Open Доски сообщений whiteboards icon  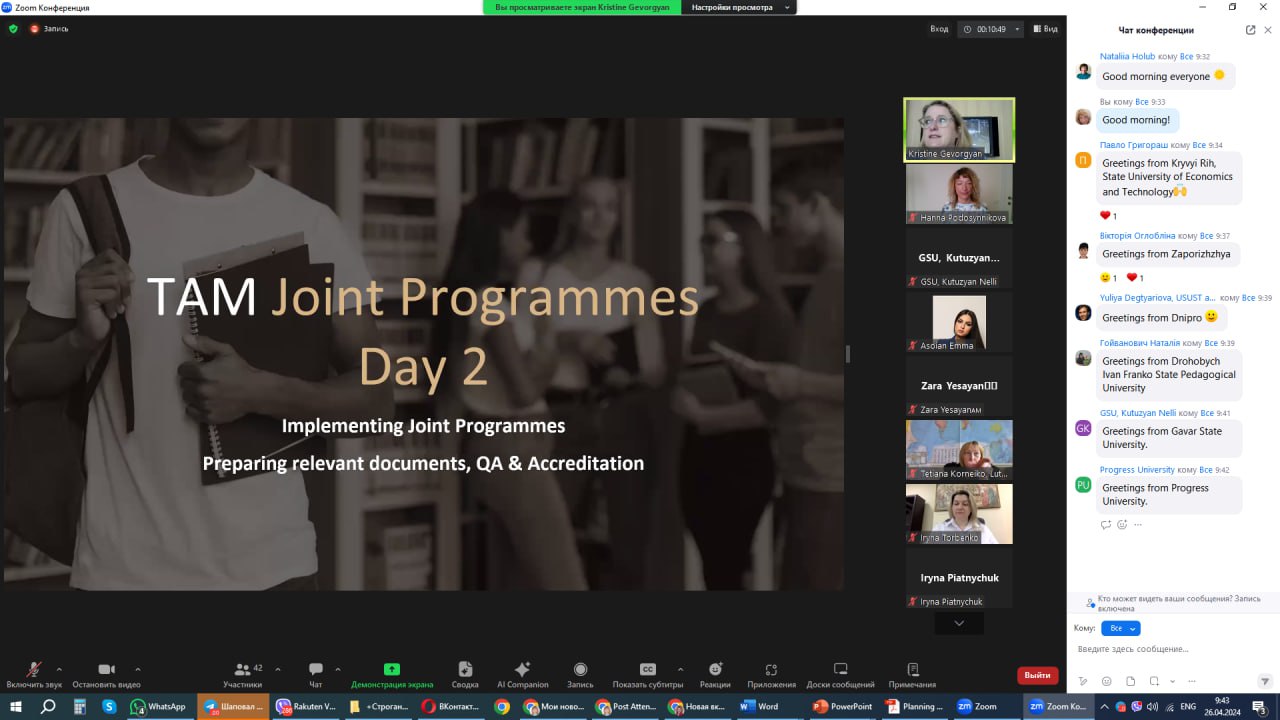[x=840, y=670]
